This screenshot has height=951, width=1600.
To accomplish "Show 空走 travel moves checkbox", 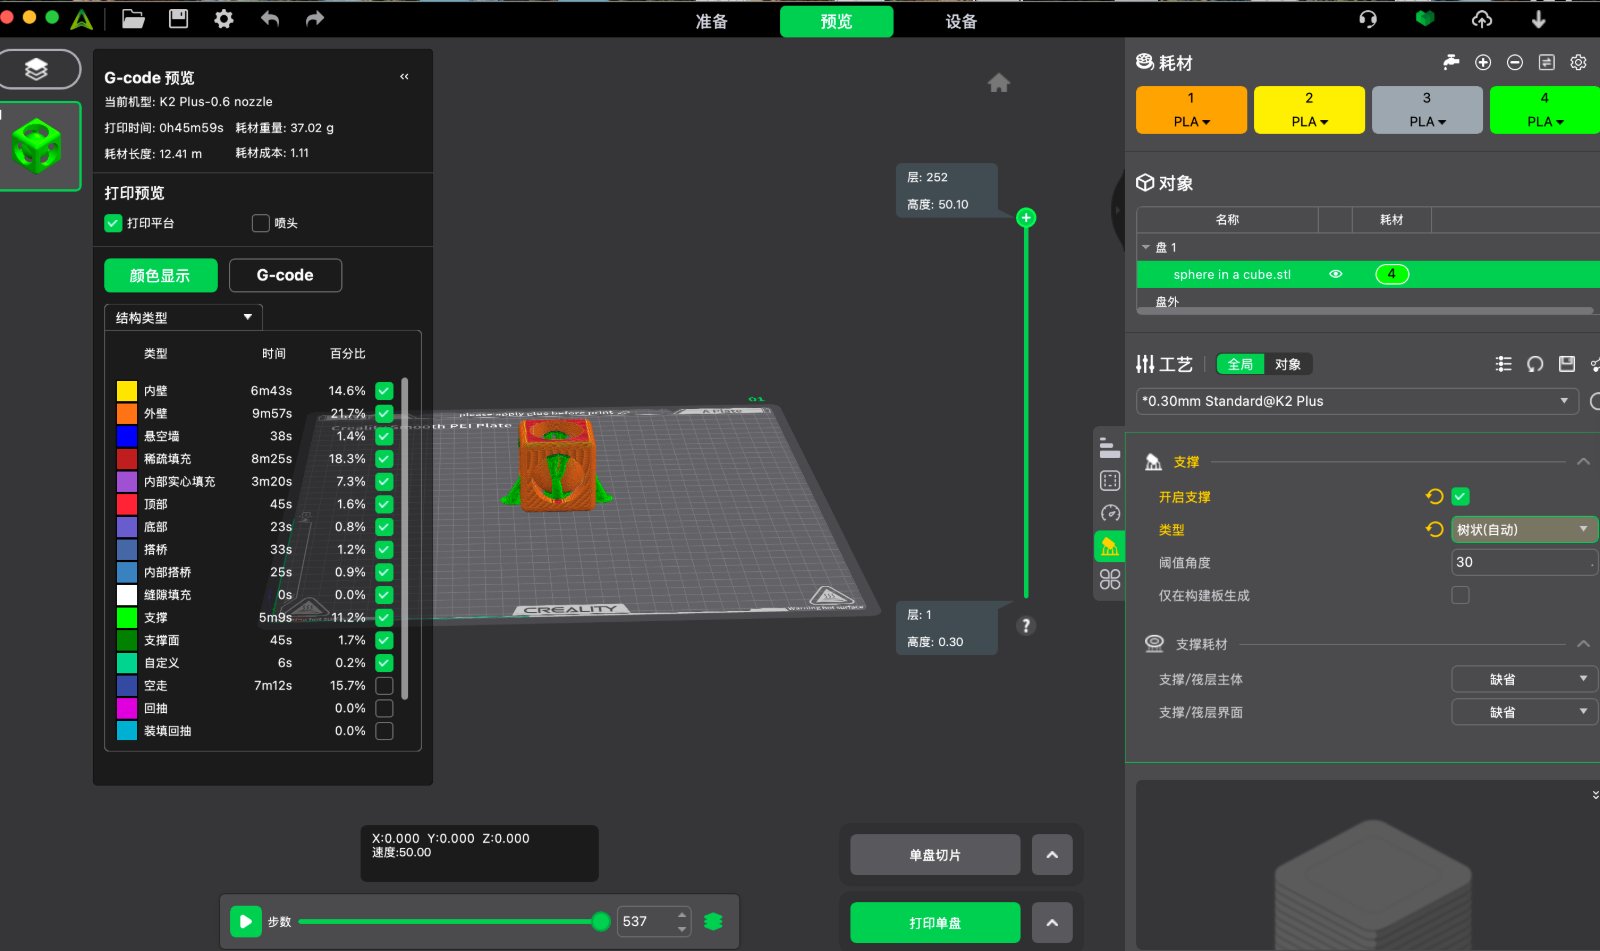I will [x=384, y=686].
